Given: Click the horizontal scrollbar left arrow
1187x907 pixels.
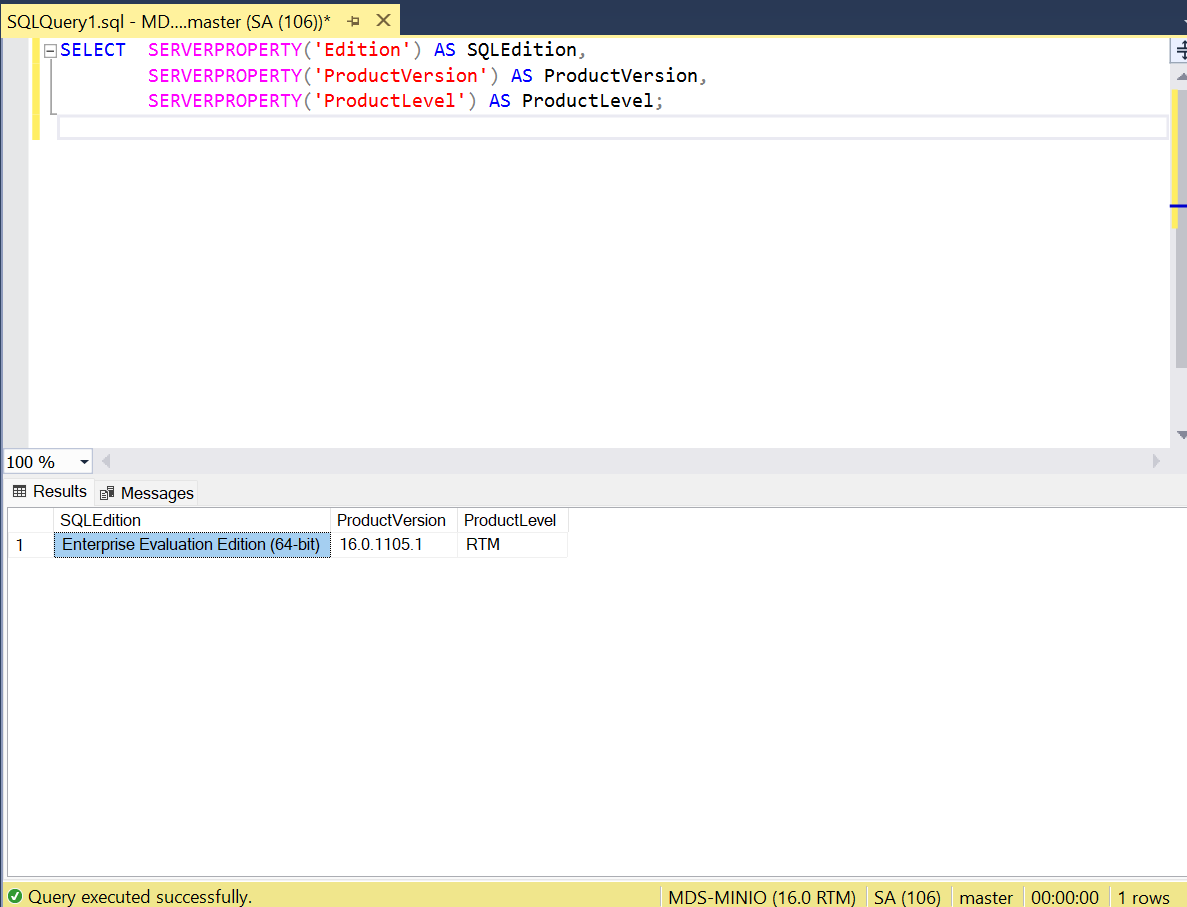Looking at the screenshot, I should pos(106,461).
